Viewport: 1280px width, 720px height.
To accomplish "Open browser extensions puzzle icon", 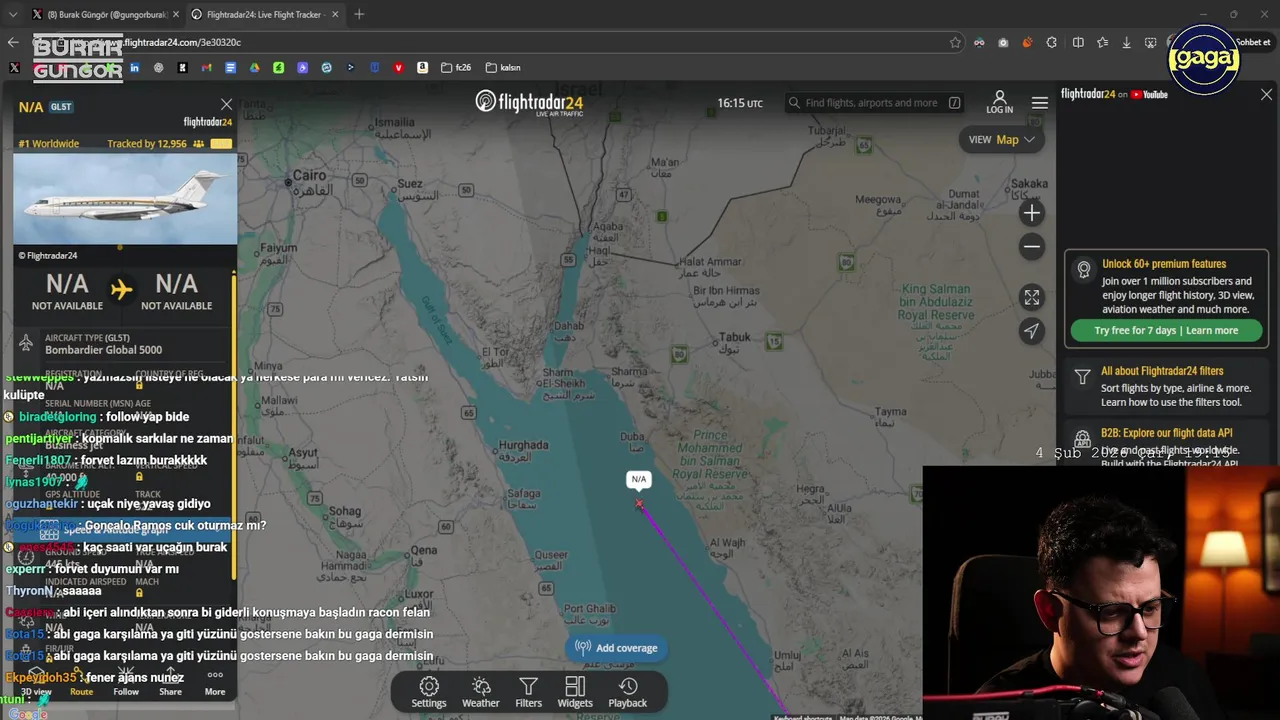I will [1052, 42].
